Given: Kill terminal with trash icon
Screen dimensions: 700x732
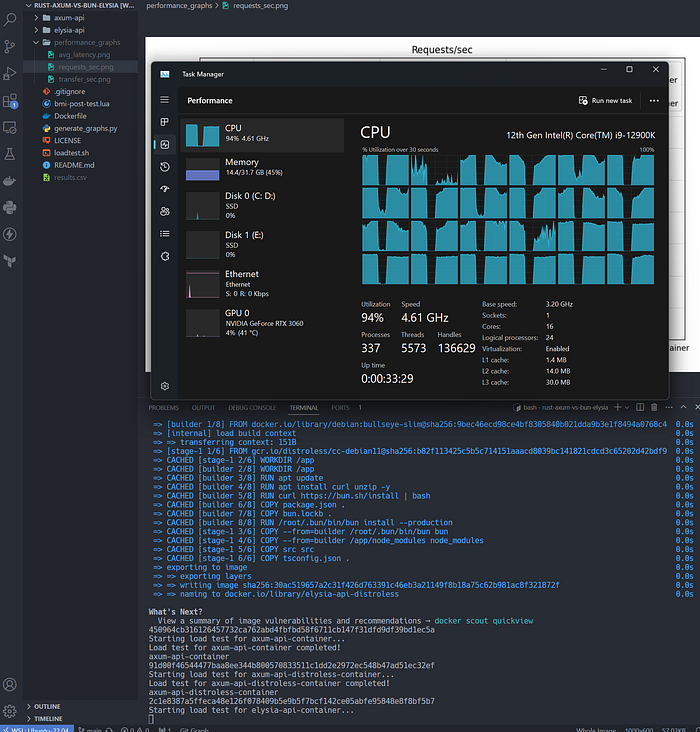Looking at the screenshot, I should coord(654,407).
